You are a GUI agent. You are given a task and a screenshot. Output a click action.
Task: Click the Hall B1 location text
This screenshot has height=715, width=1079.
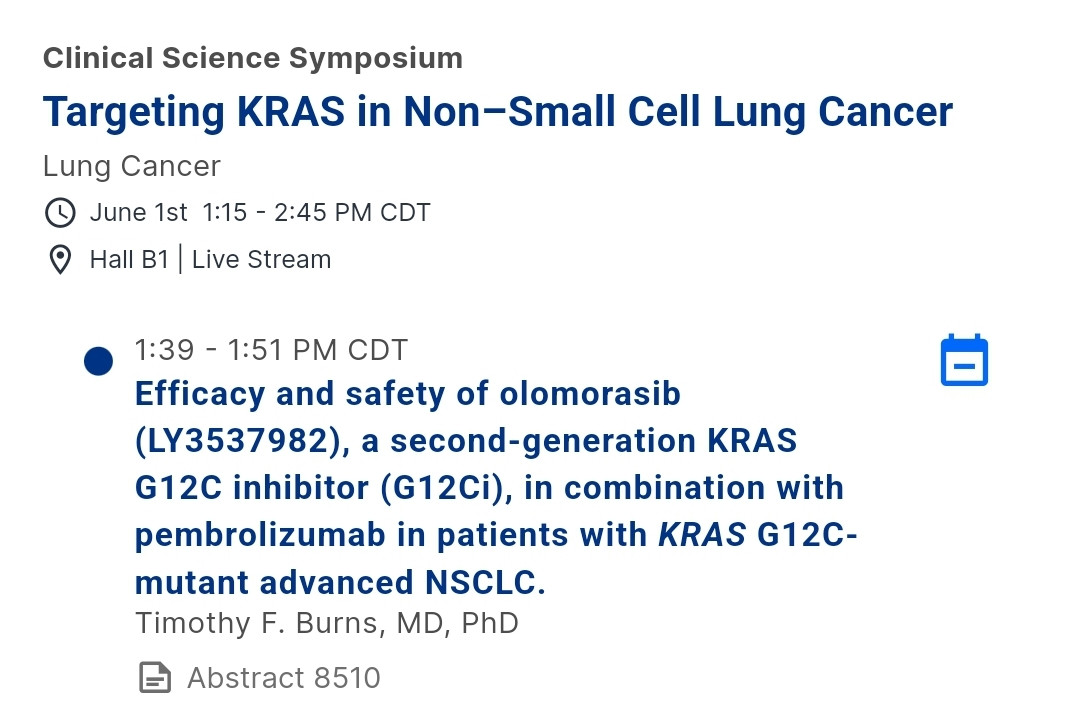[x=129, y=259]
